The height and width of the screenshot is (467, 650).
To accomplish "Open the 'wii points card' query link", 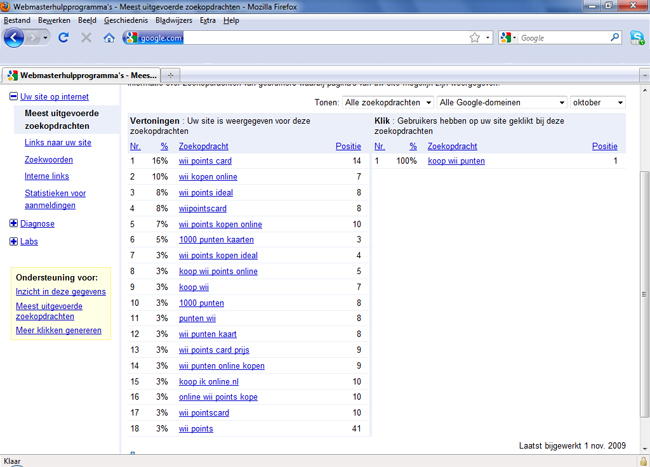I will click(205, 161).
